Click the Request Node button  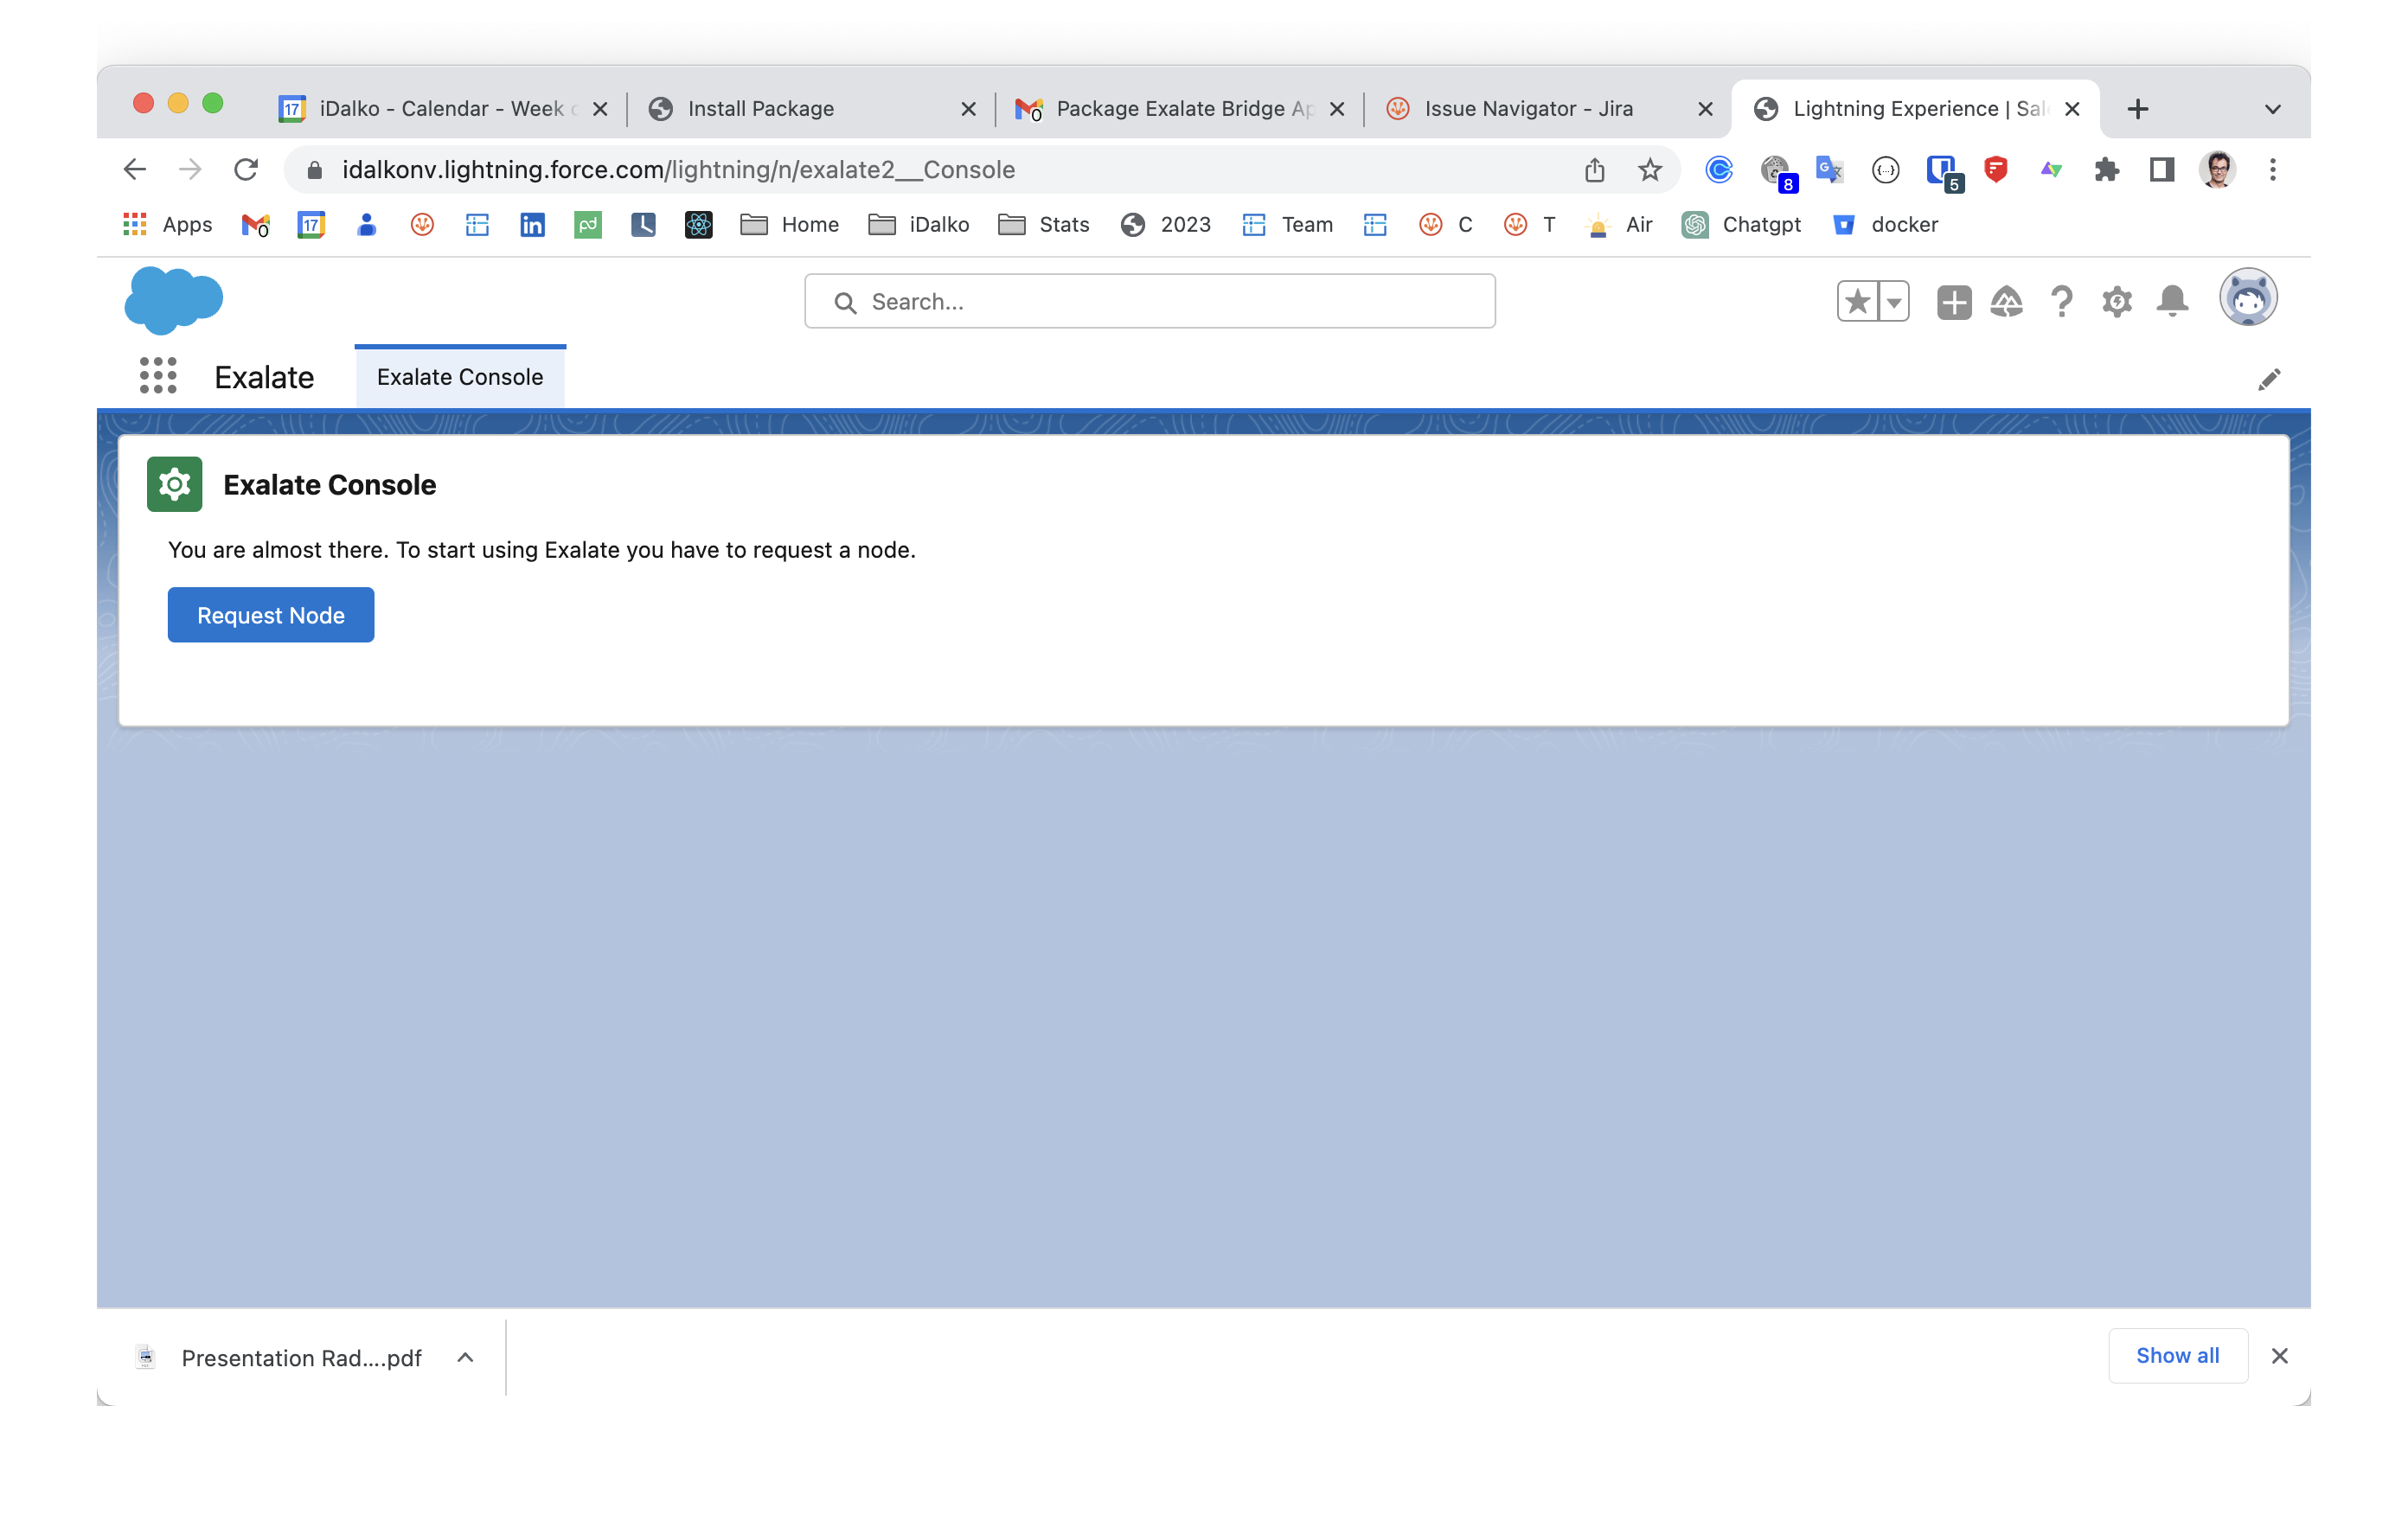coord(271,615)
